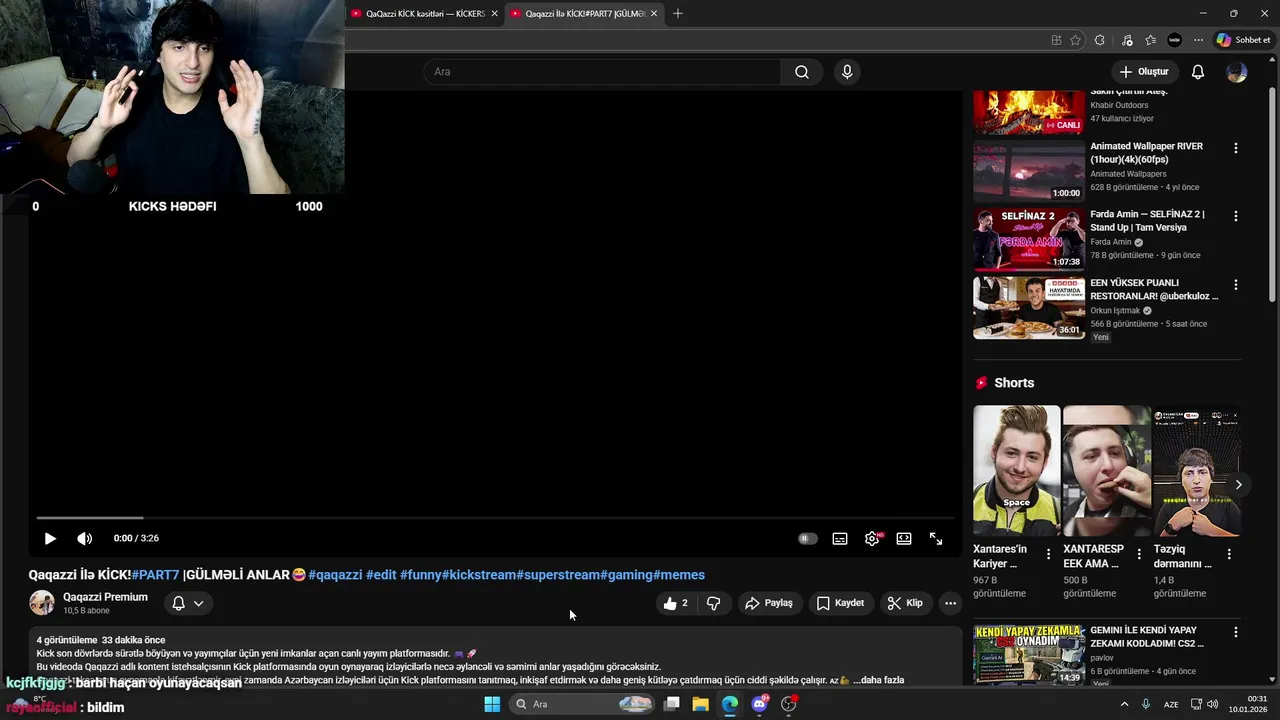This screenshot has width=1280, height=720.
Task: Turn on subtitles with the captions icon
Action: tap(840, 538)
